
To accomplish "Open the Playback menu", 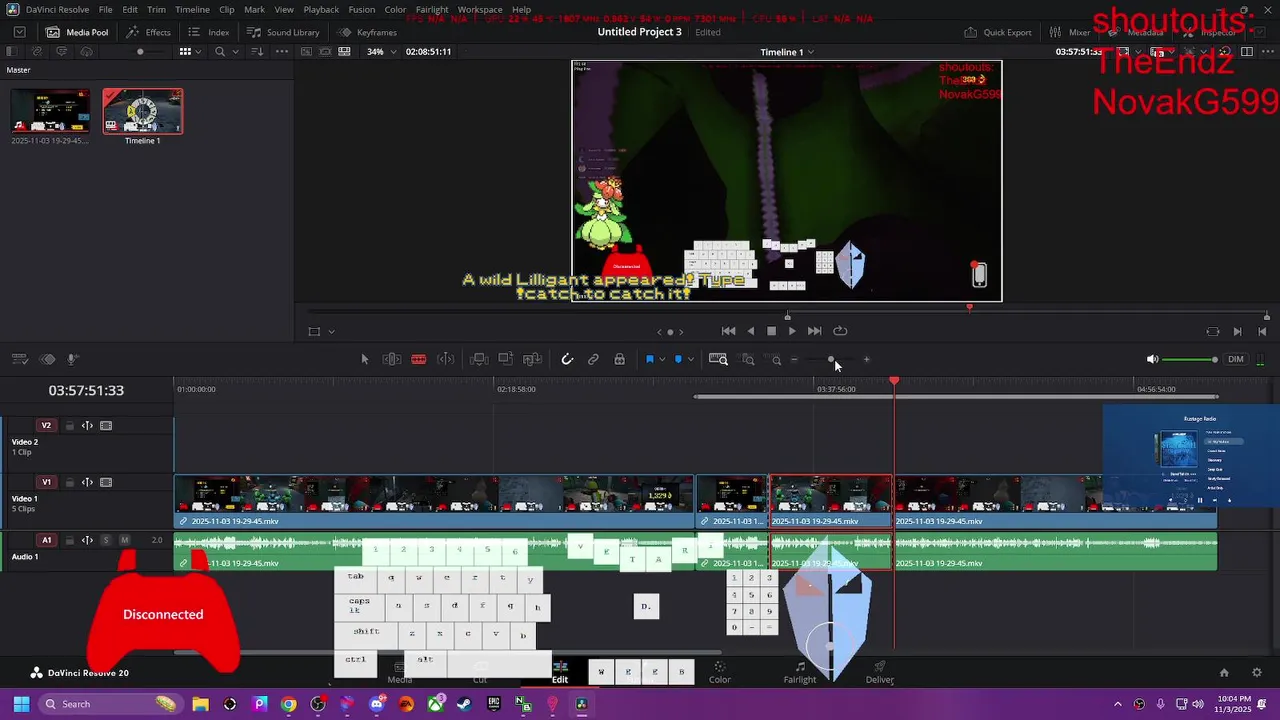I will click(x=321, y=9).
